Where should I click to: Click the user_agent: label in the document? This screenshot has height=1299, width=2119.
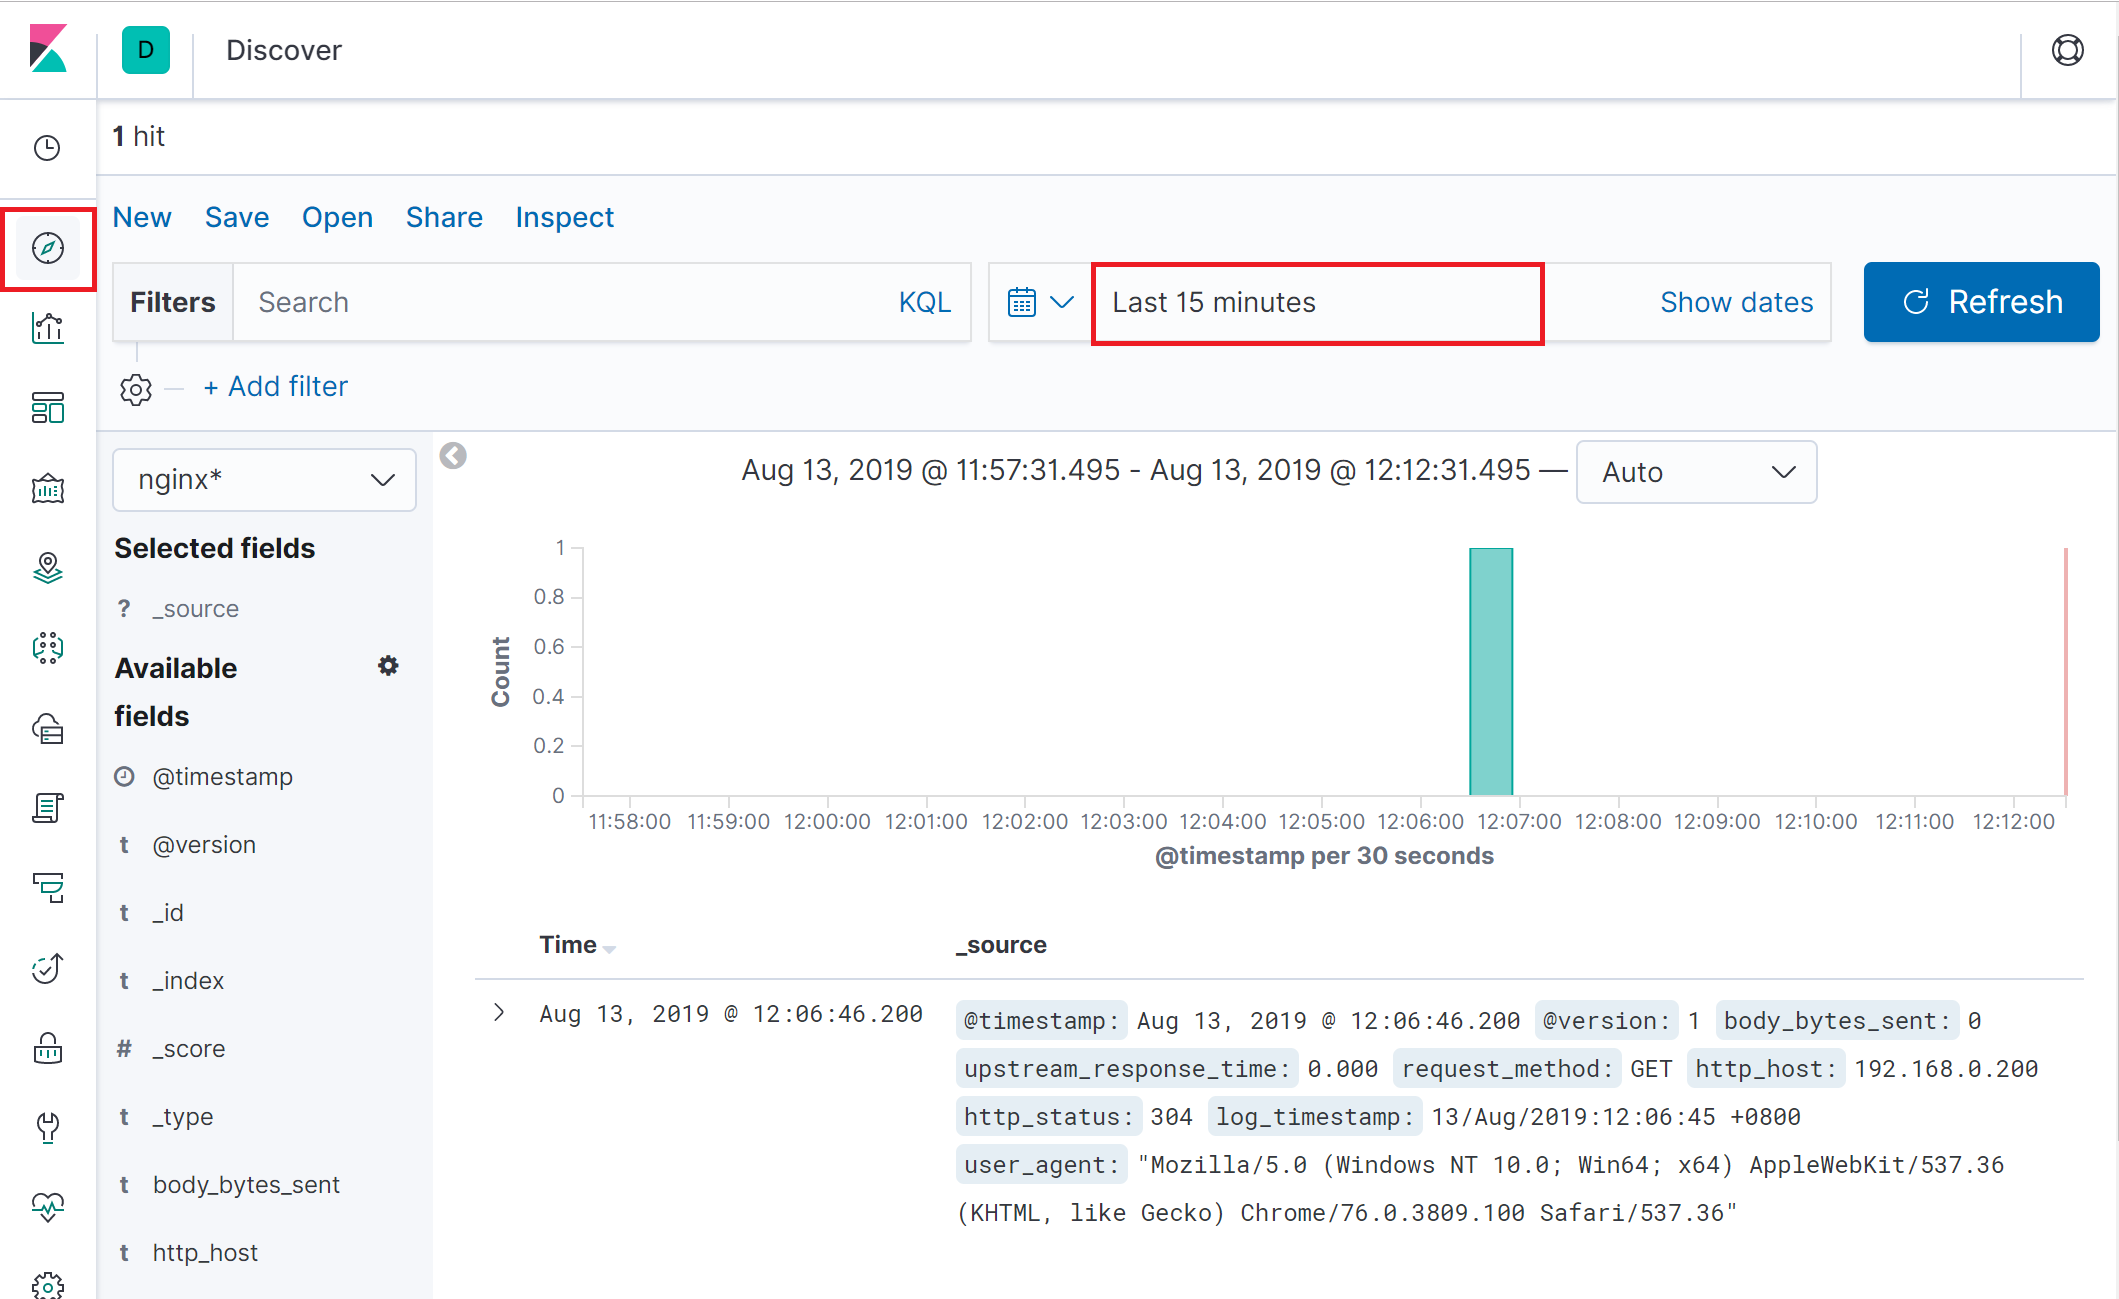tap(1041, 1165)
